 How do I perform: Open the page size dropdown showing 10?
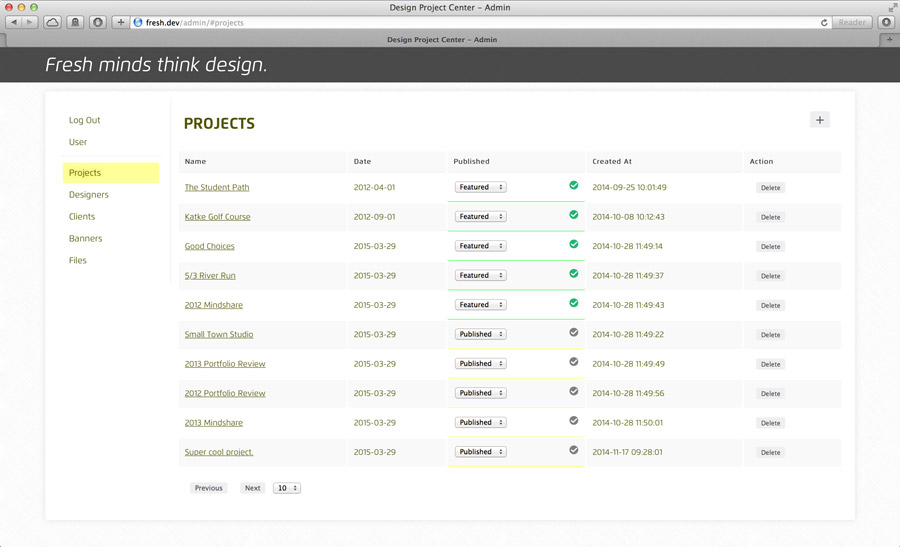pyautogui.click(x=287, y=488)
